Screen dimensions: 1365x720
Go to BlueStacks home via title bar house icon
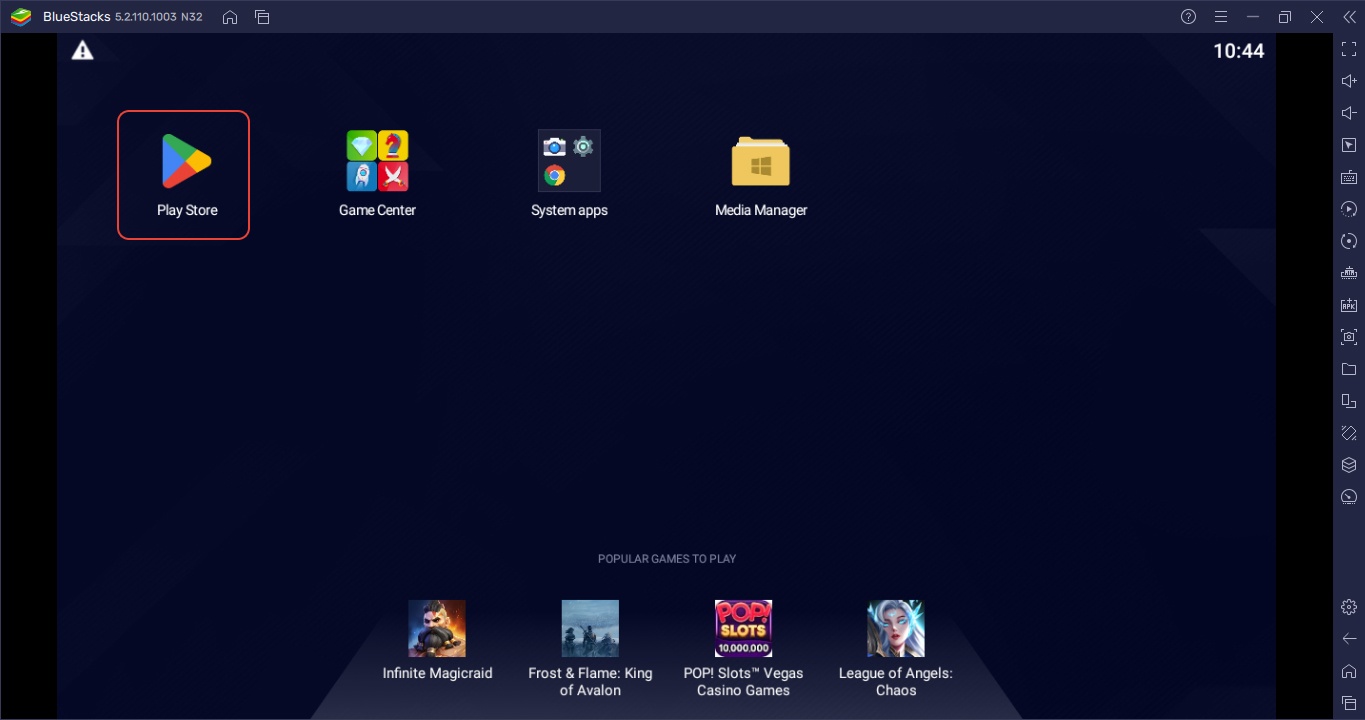(230, 17)
